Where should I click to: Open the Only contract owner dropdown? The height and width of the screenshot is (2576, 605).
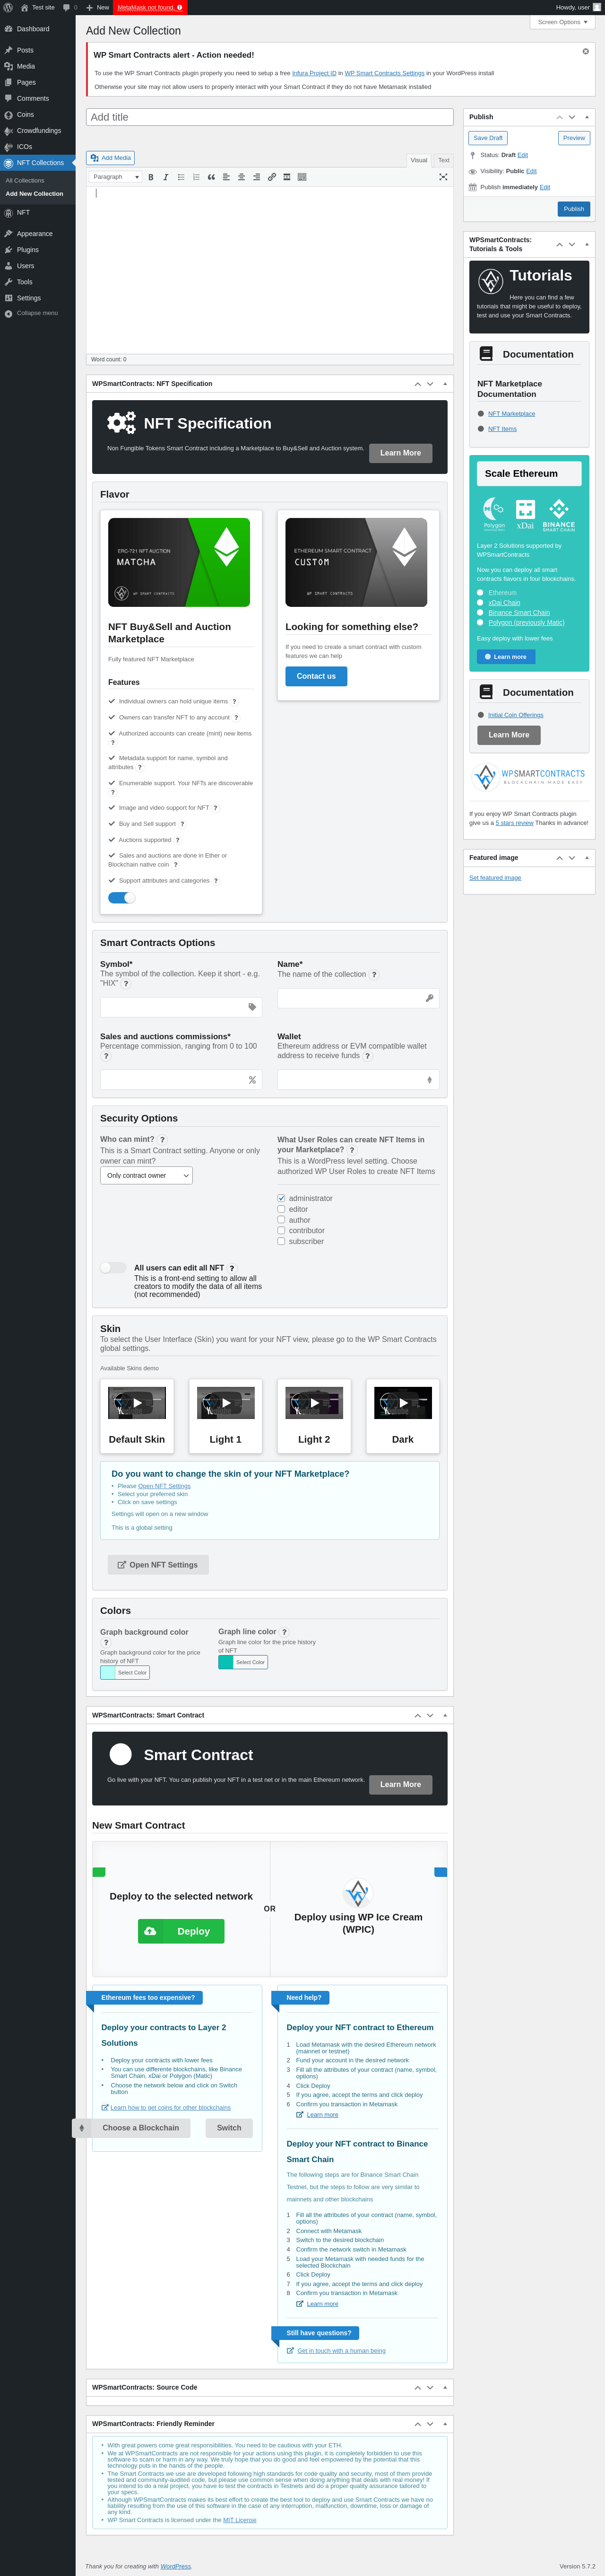146,1175
